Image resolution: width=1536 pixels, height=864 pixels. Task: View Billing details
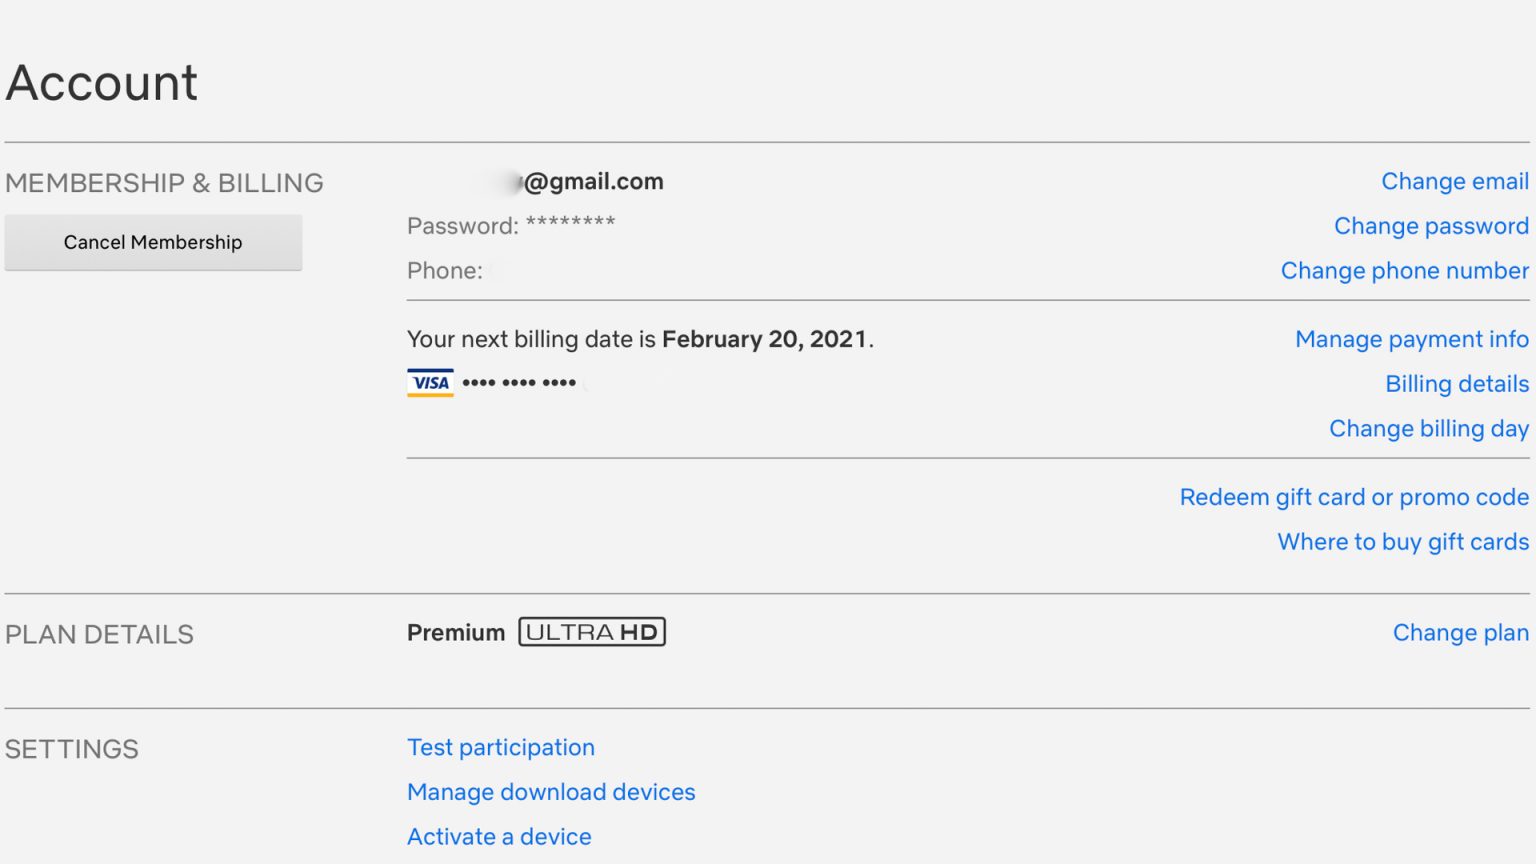1457,384
